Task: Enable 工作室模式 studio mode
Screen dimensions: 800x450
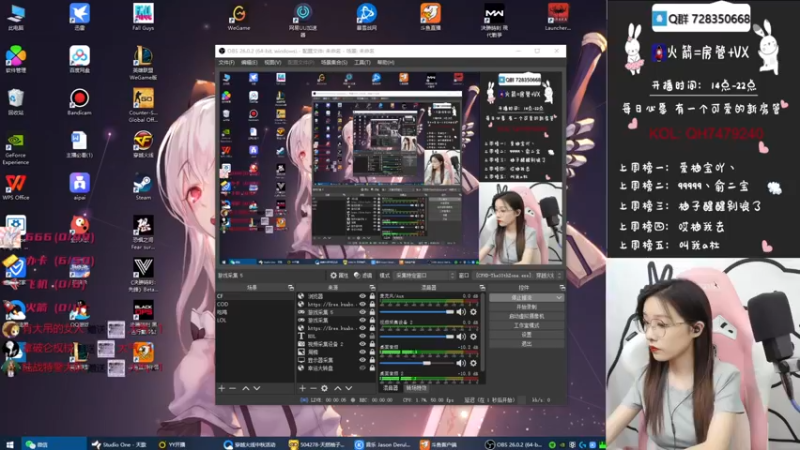Action: [x=527, y=325]
